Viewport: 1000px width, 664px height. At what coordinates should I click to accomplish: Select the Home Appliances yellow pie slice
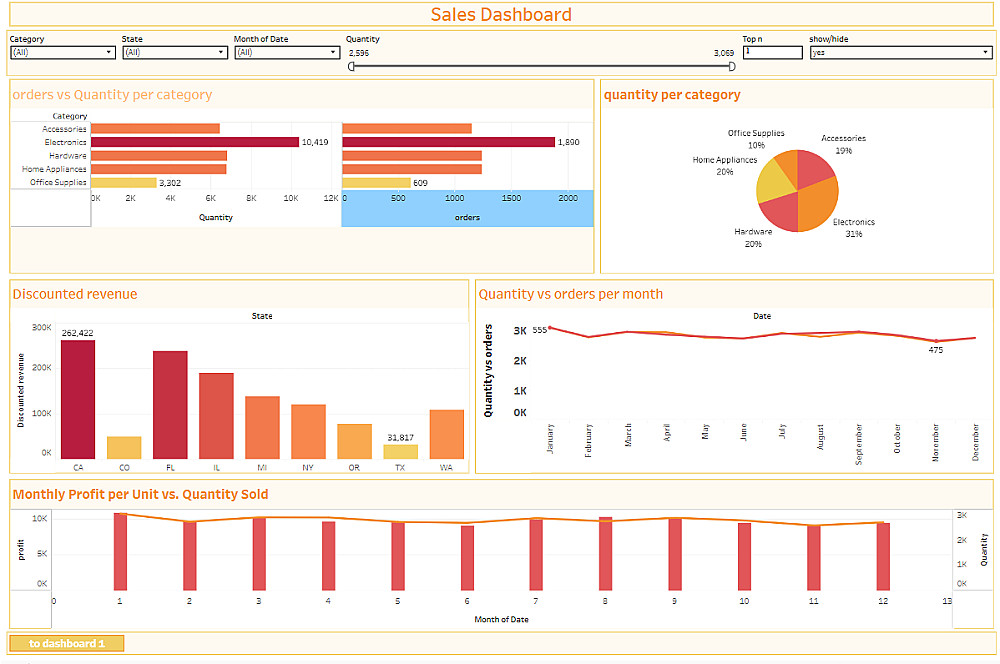coord(774,182)
